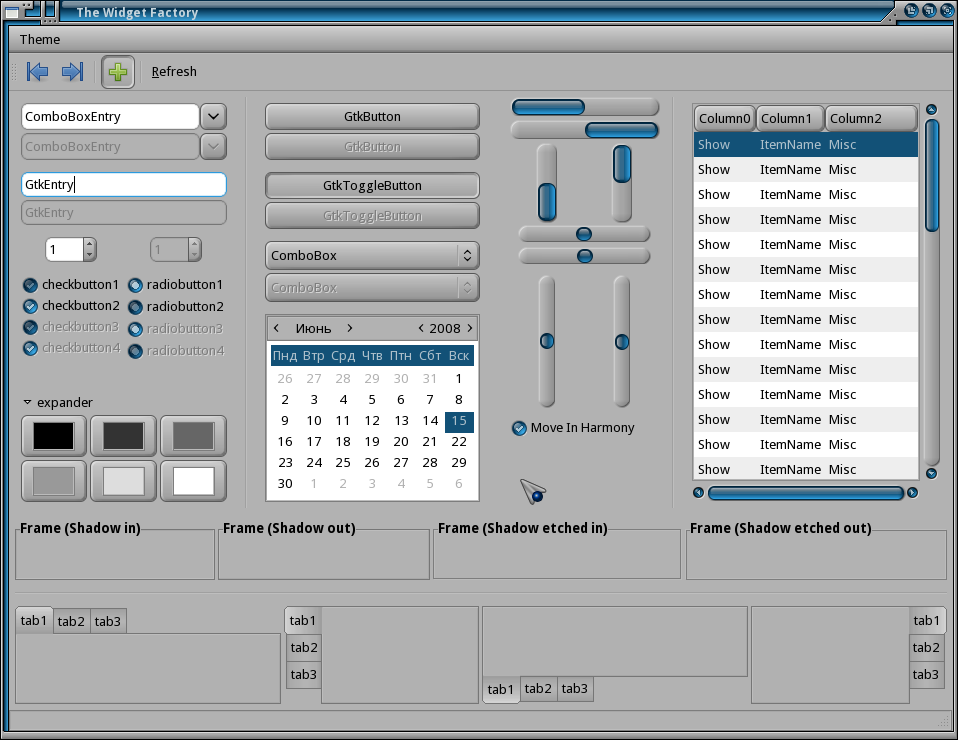Viewport: 958px width, 740px height.
Task: Sort by Column2 header
Action: pyautogui.click(x=871, y=119)
